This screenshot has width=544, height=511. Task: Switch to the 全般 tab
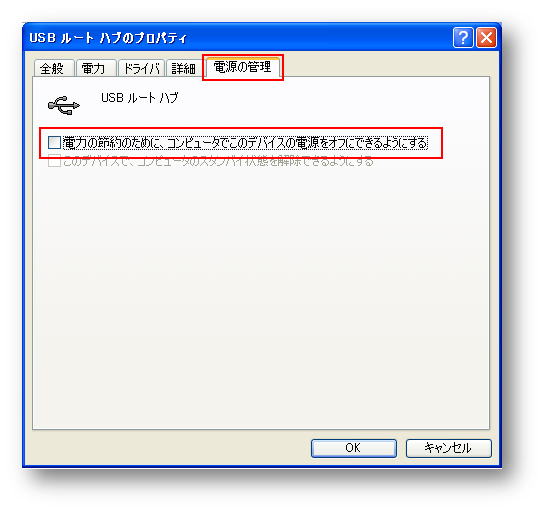point(53,68)
